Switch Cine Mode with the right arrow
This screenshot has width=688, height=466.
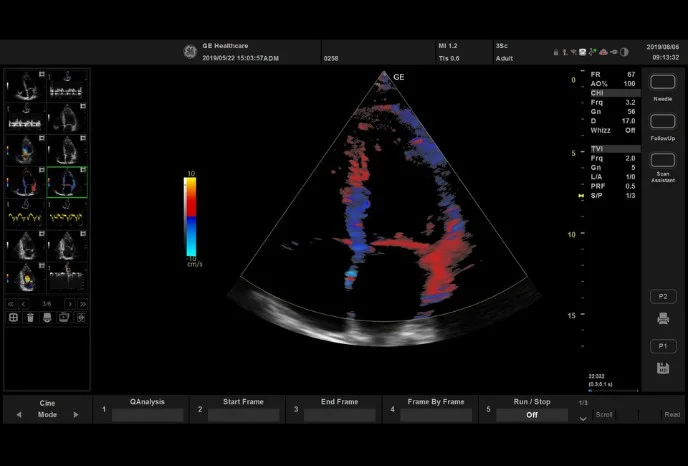click(x=75, y=414)
